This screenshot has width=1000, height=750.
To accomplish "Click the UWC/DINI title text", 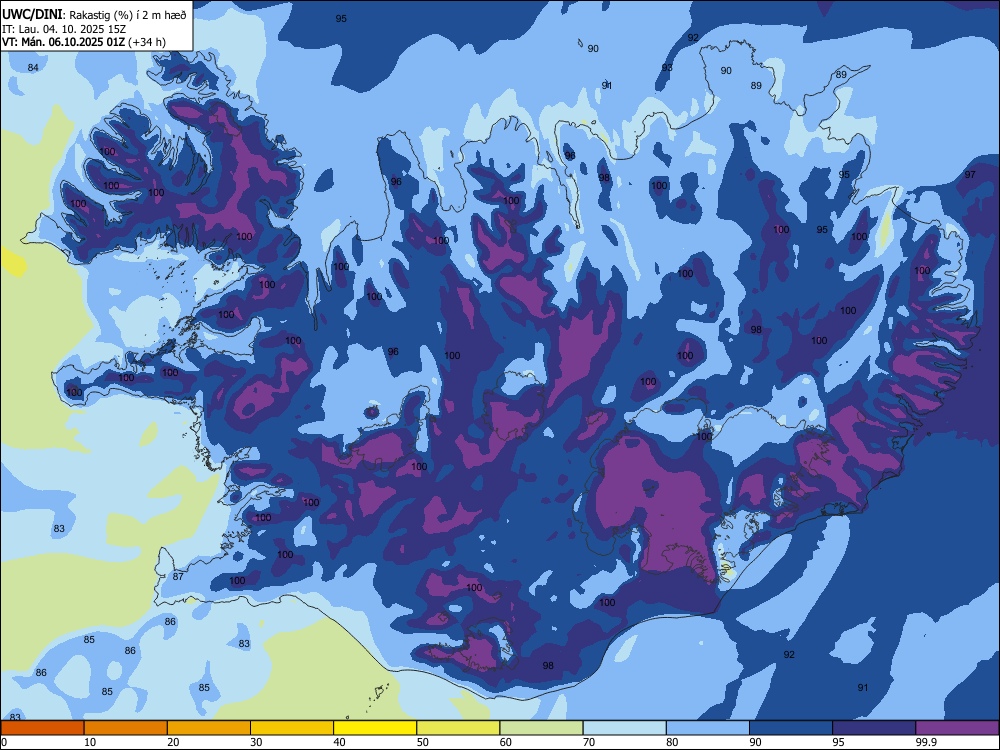I will click(x=32, y=15).
